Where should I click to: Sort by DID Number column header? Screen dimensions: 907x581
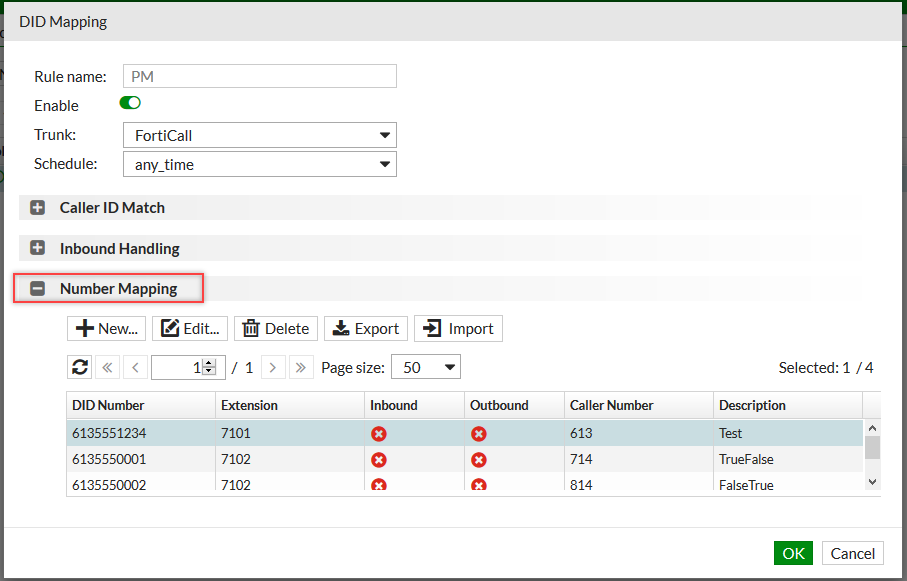pyautogui.click(x=141, y=405)
